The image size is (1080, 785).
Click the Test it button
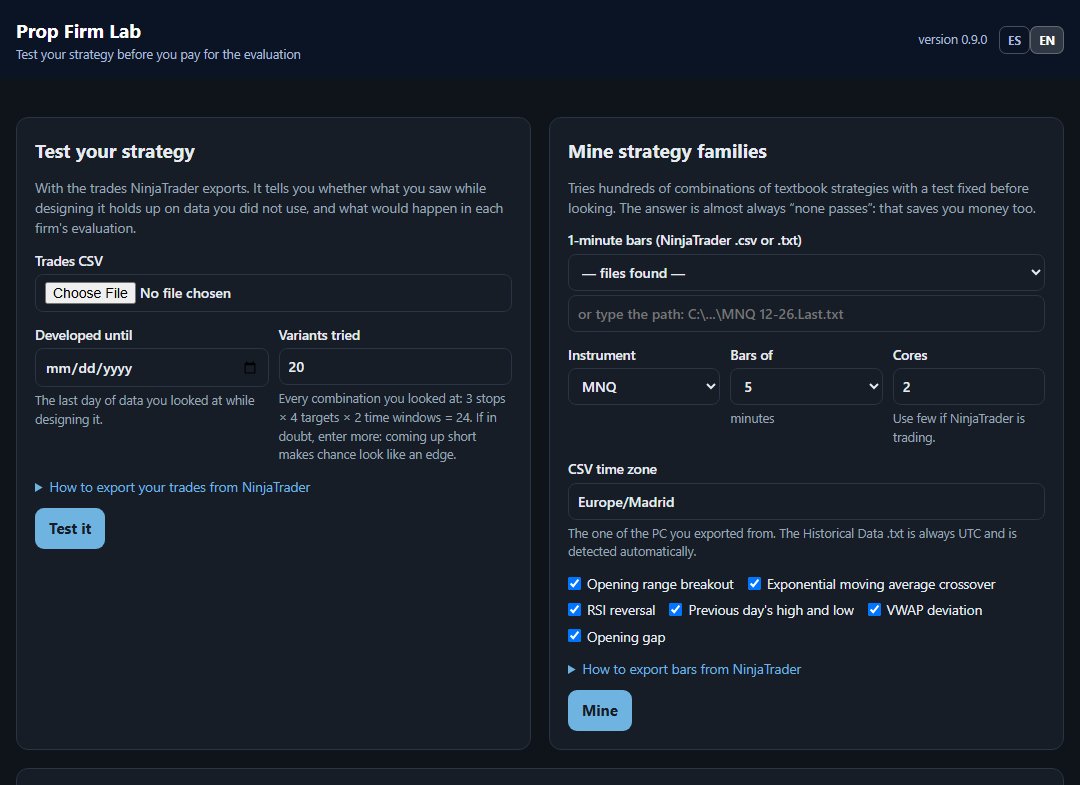[70, 529]
